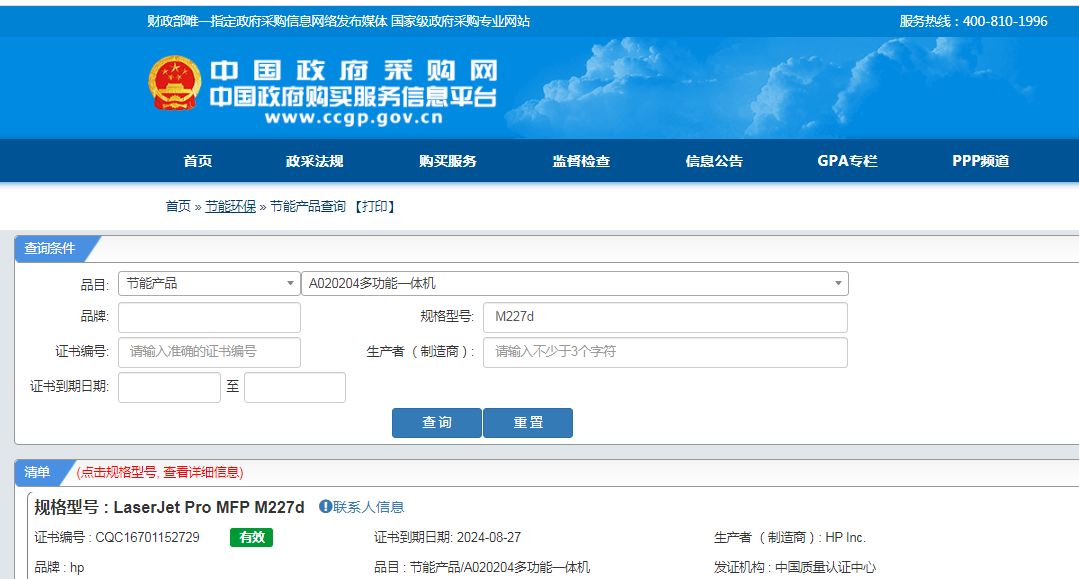
Task: Follow the 节能环保 breadcrumb link
Action: [x=231, y=206]
